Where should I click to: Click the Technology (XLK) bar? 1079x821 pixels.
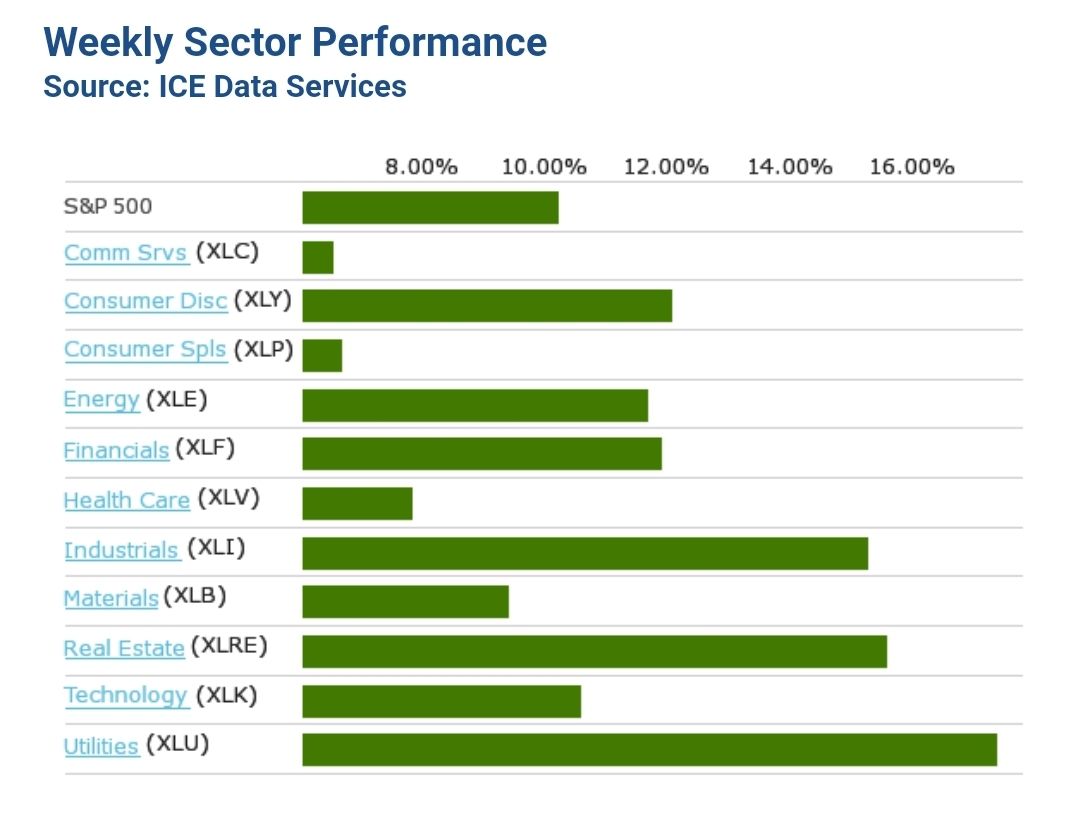pyautogui.click(x=441, y=701)
